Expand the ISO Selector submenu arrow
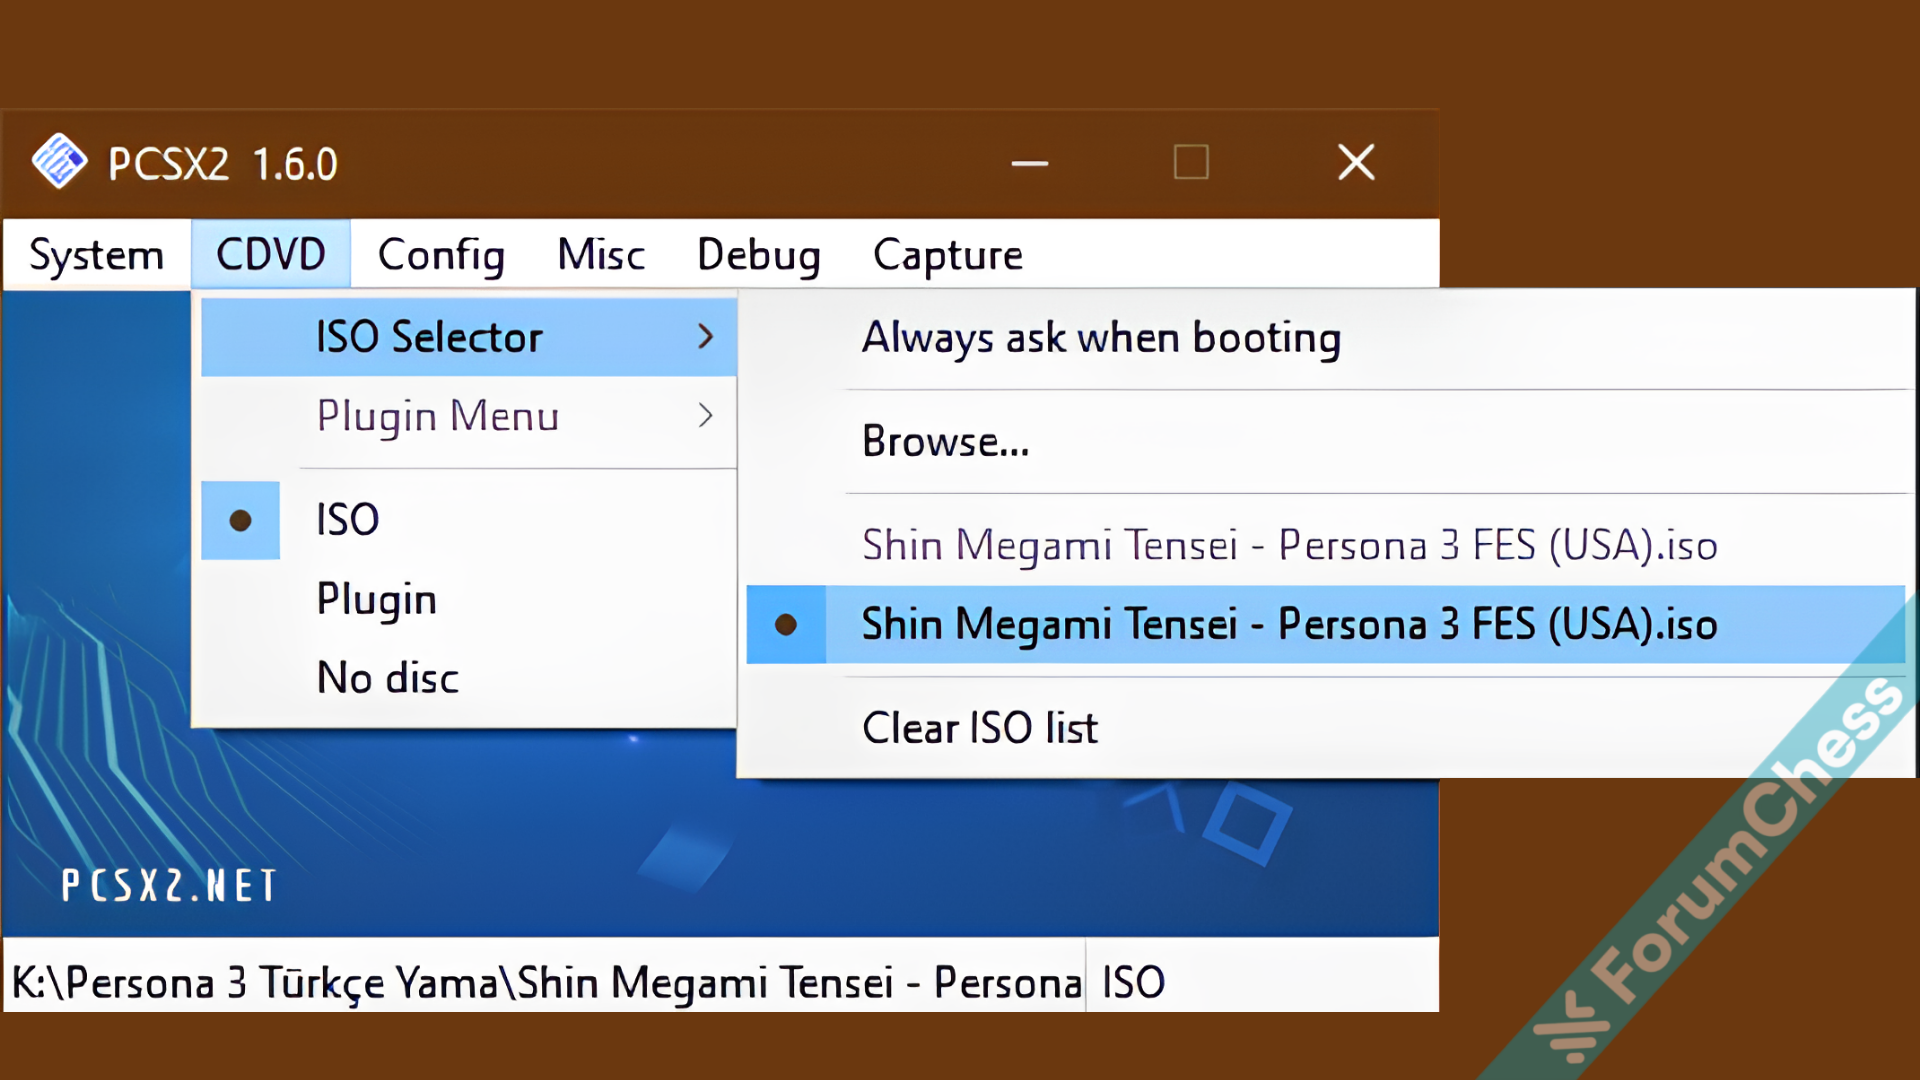This screenshot has height=1080, width=1920. (x=705, y=336)
